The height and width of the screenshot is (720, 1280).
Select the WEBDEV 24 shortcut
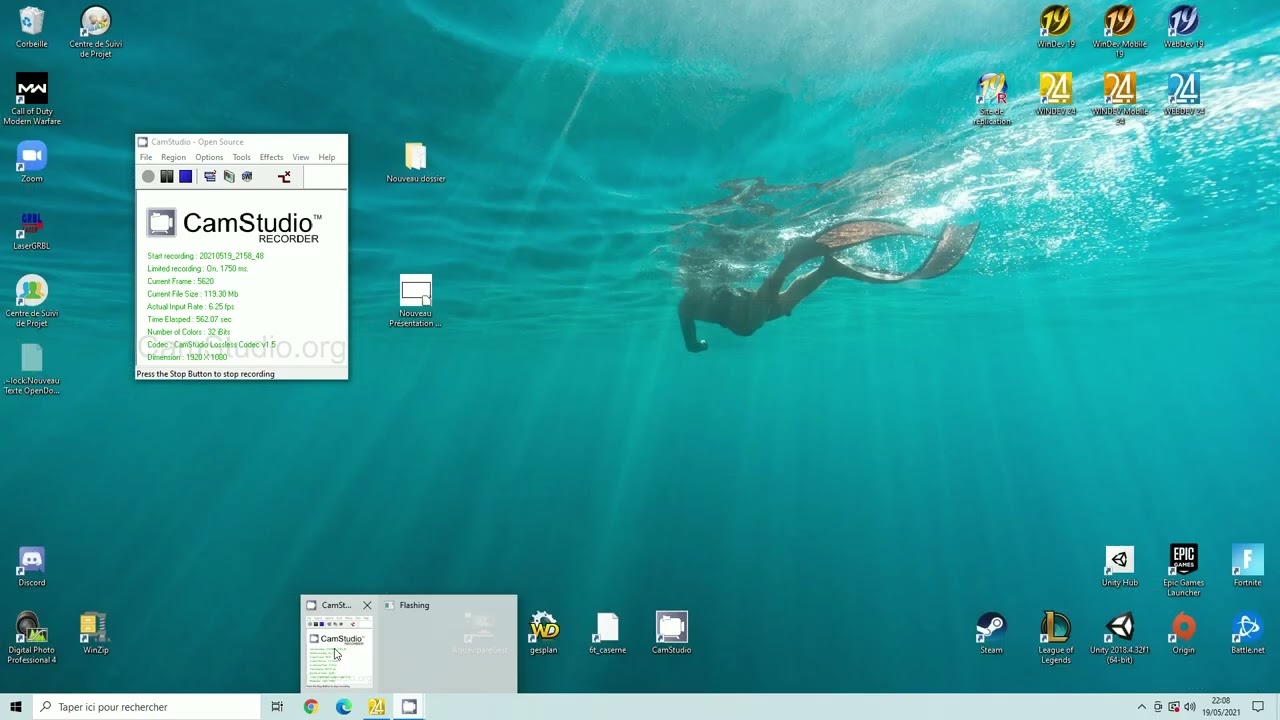point(1184,95)
